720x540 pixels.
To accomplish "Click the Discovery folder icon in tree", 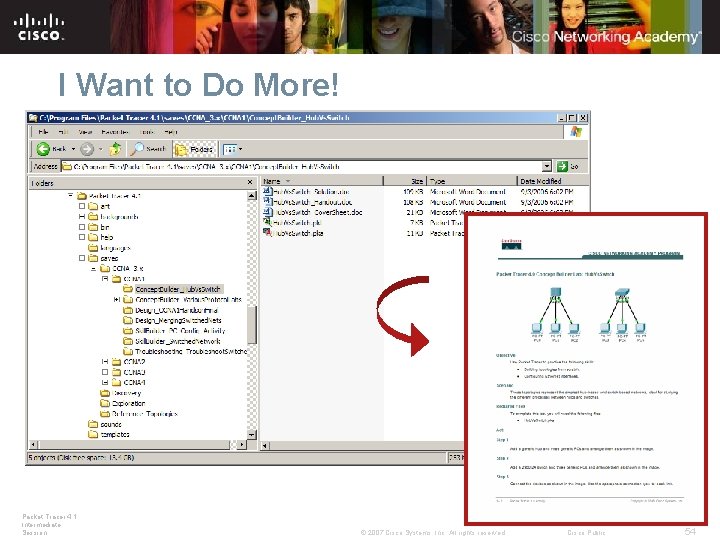I will click(105, 393).
